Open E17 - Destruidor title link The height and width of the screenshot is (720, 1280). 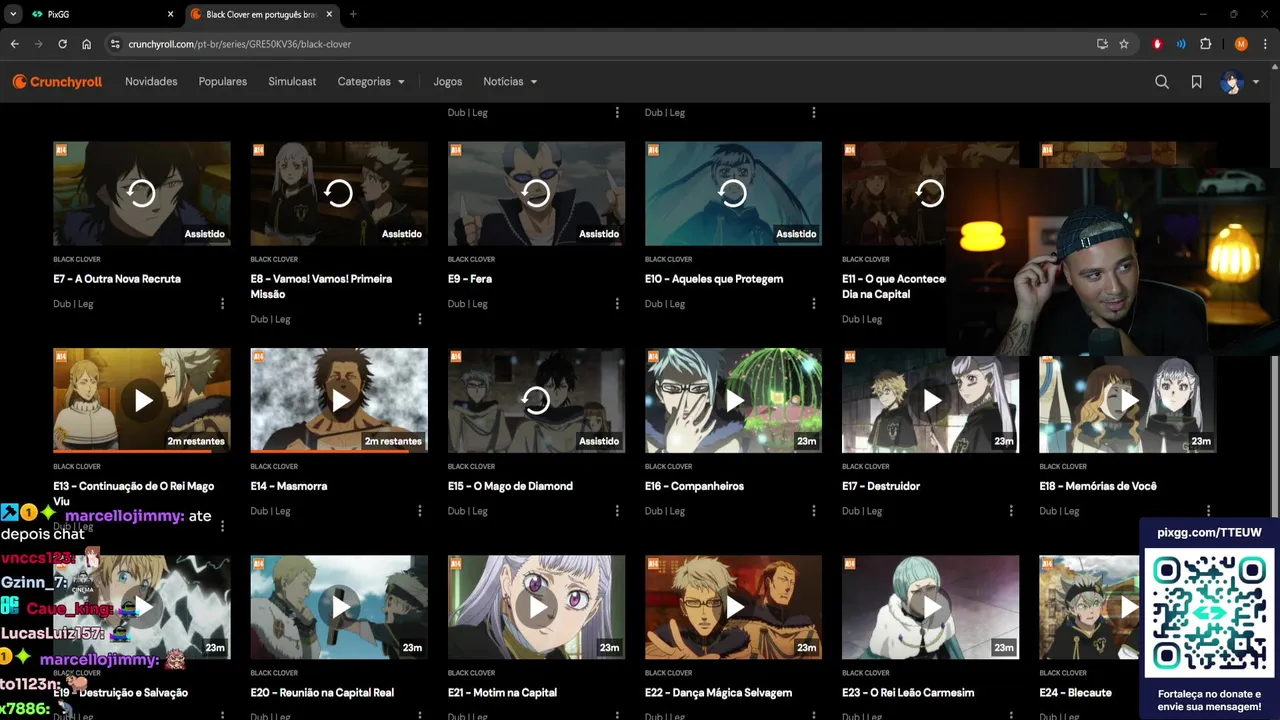coord(881,486)
